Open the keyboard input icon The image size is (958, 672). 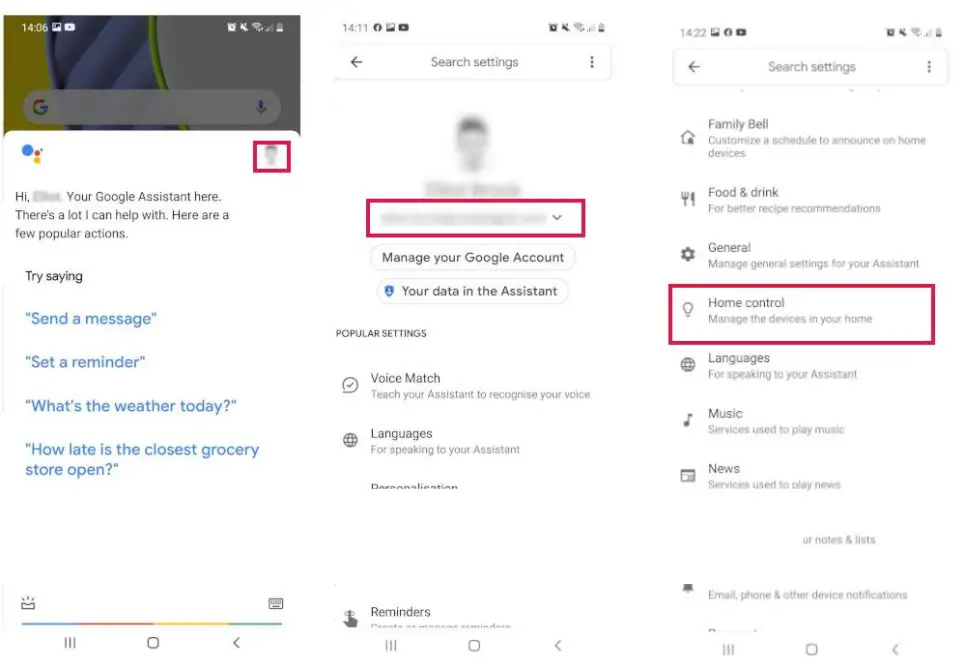click(276, 604)
